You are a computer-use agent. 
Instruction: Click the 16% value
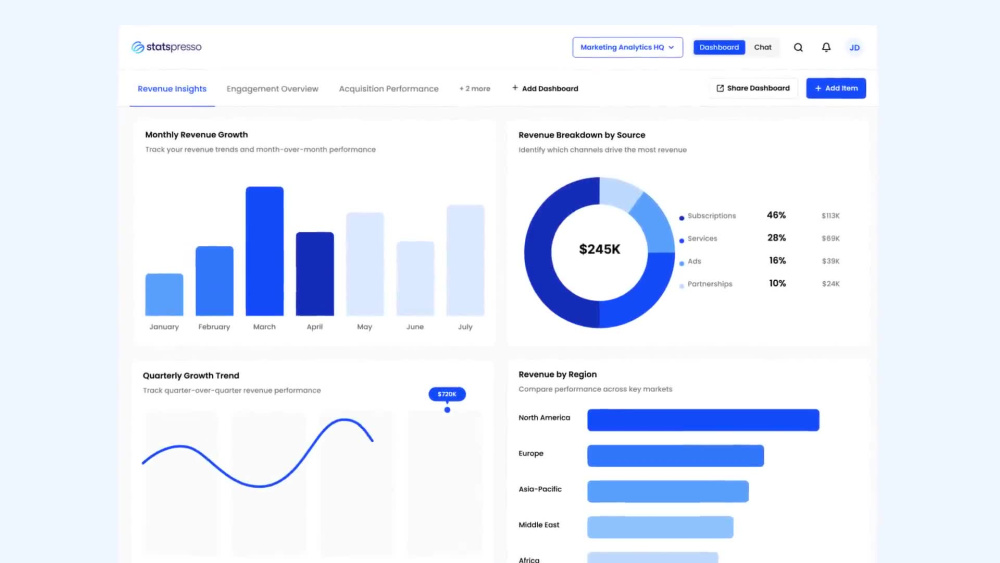point(777,261)
